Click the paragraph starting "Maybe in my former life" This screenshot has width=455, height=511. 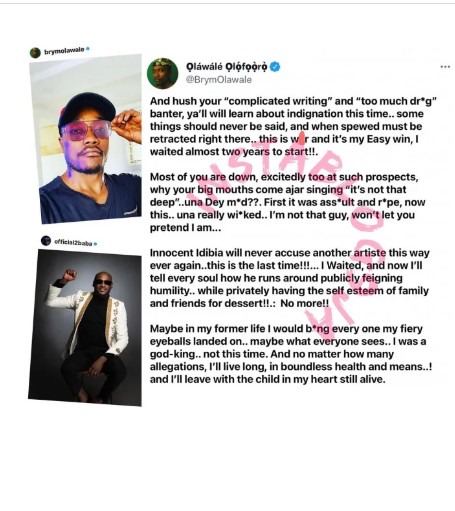coord(291,354)
